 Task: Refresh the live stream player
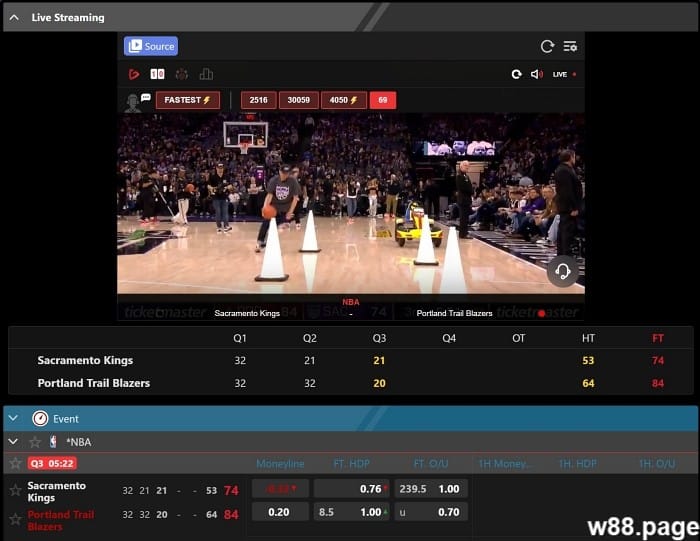point(547,46)
